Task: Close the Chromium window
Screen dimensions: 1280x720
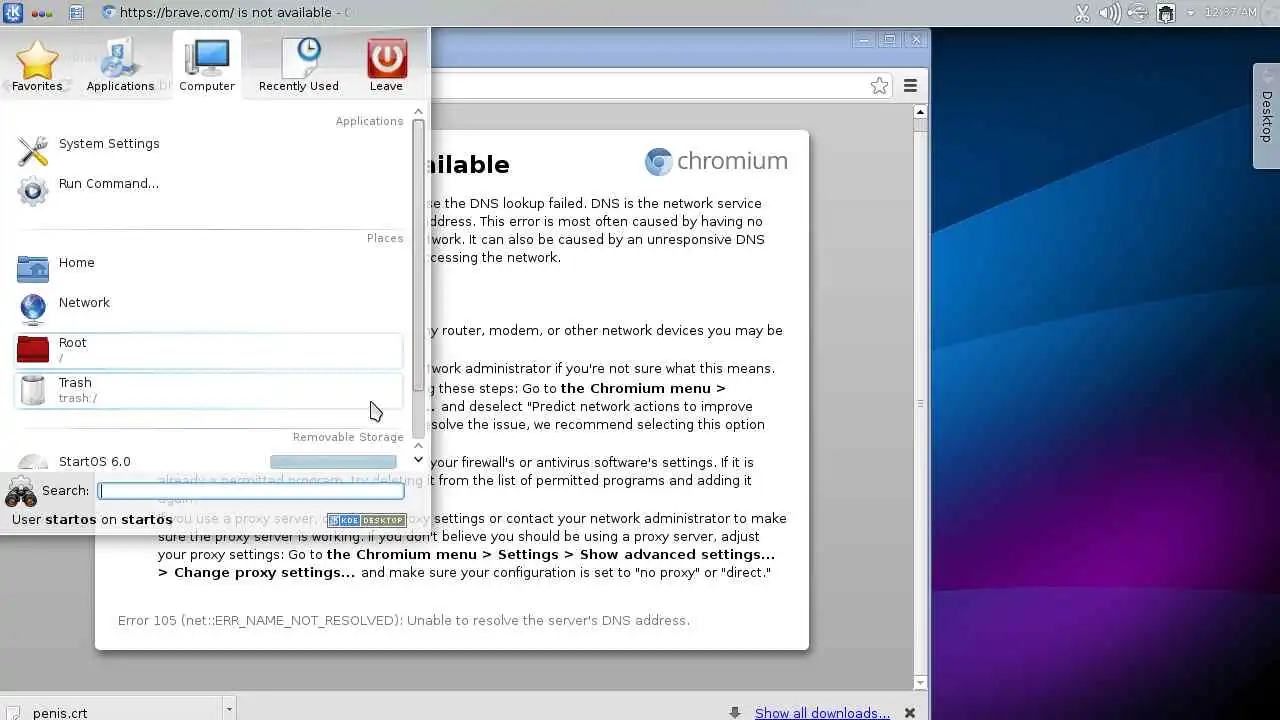Action: click(916, 40)
